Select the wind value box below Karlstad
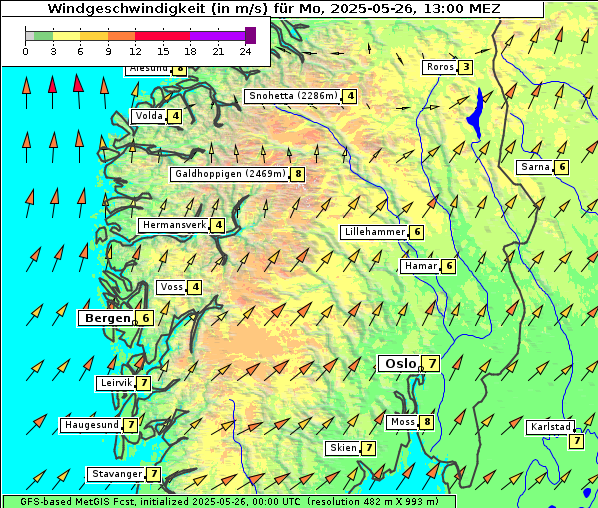Image resolution: width=598 pixels, height=508 pixels. (577, 441)
